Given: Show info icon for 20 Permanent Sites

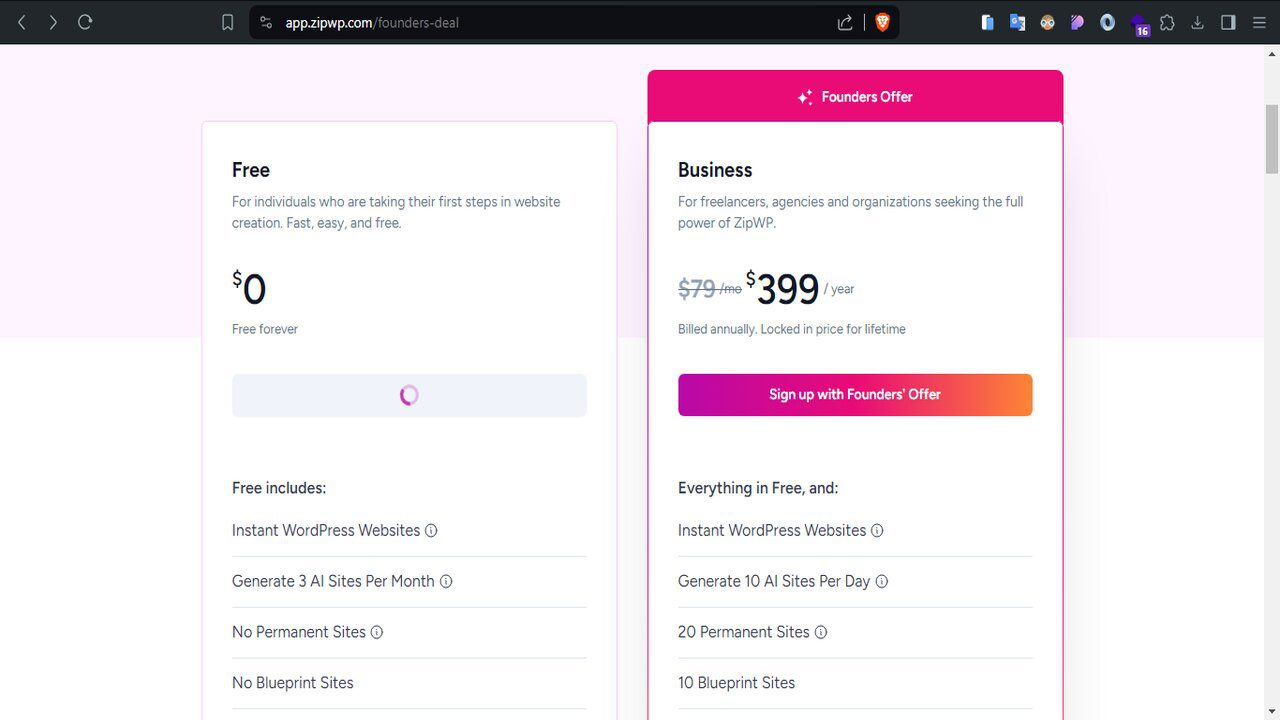Looking at the screenshot, I should [x=821, y=632].
